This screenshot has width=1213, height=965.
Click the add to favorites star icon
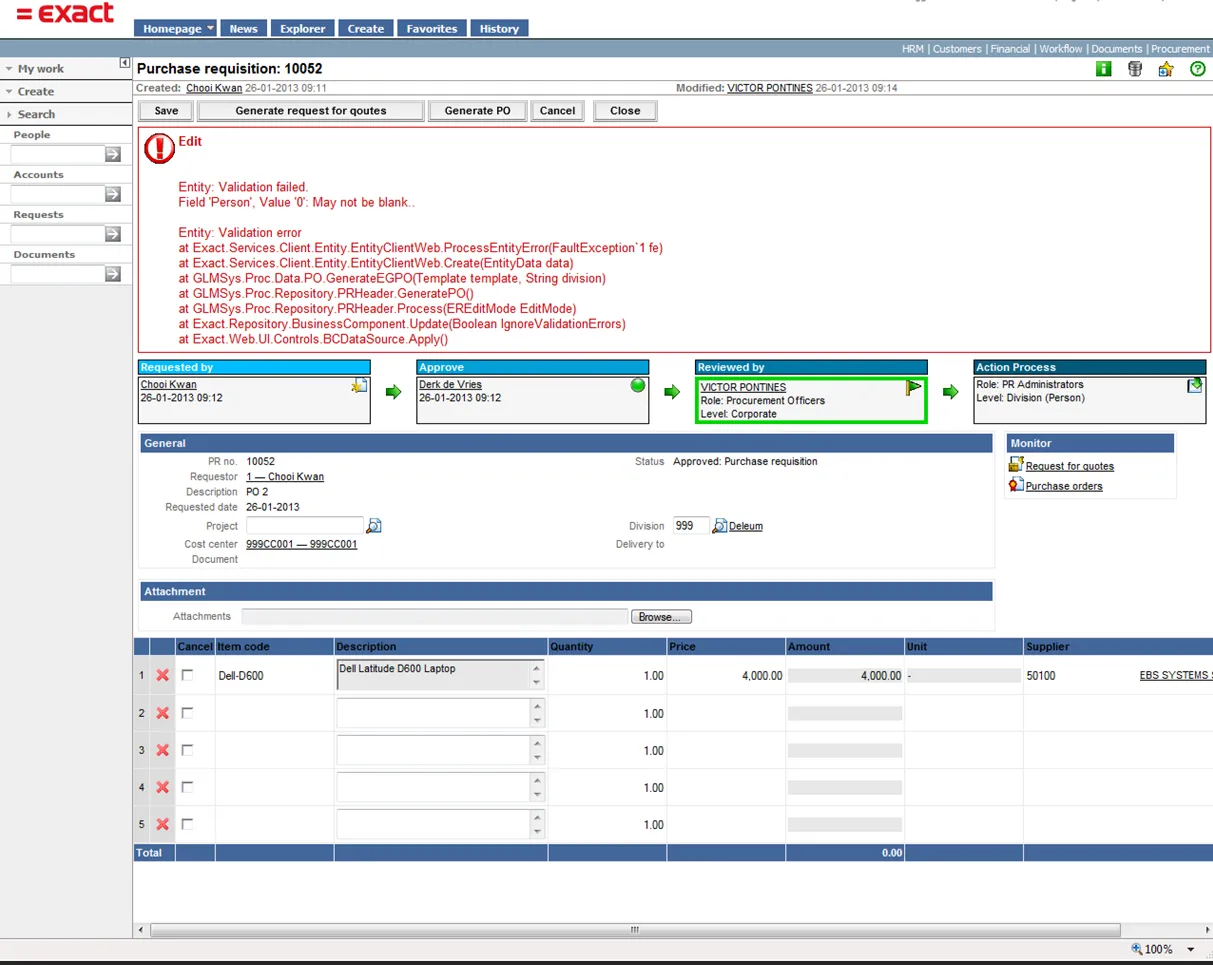(x=1165, y=69)
